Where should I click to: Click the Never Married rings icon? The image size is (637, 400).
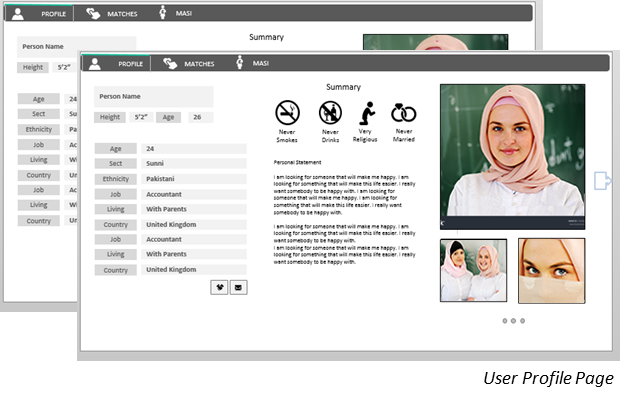(x=403, y=112)
